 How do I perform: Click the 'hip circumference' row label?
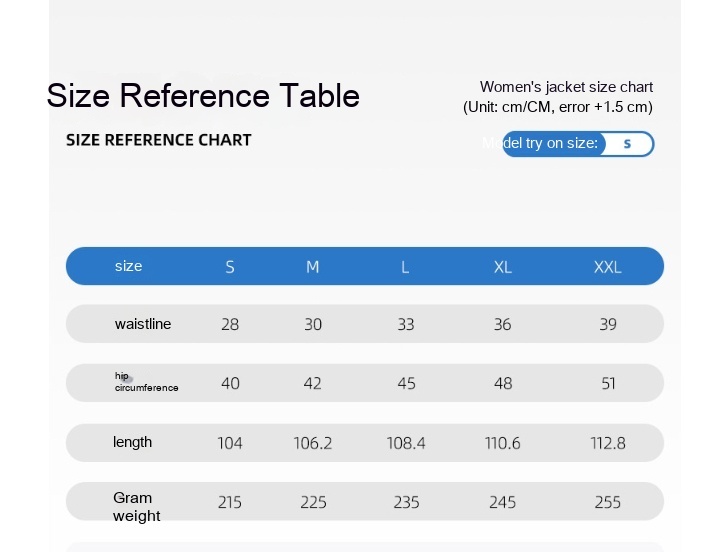(x=146, y=382)
